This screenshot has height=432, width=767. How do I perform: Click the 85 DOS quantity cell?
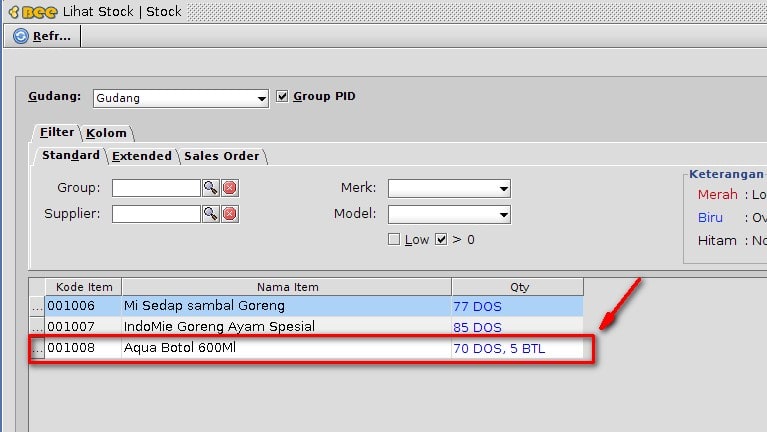pos(518,327)
